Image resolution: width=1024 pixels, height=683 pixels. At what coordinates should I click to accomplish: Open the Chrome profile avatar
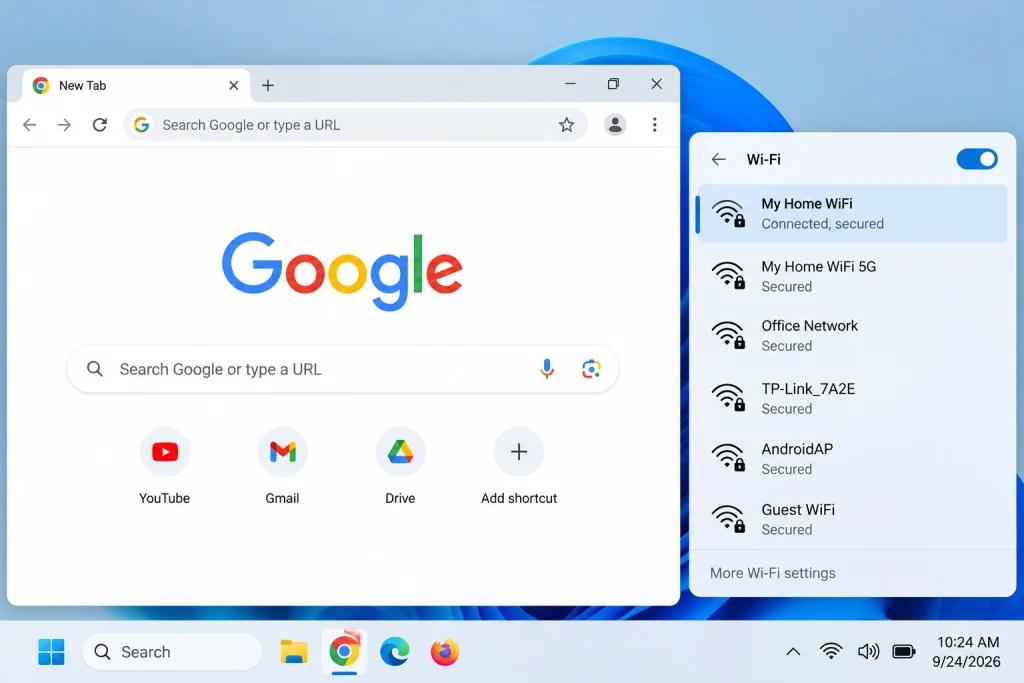coord(615,125)
